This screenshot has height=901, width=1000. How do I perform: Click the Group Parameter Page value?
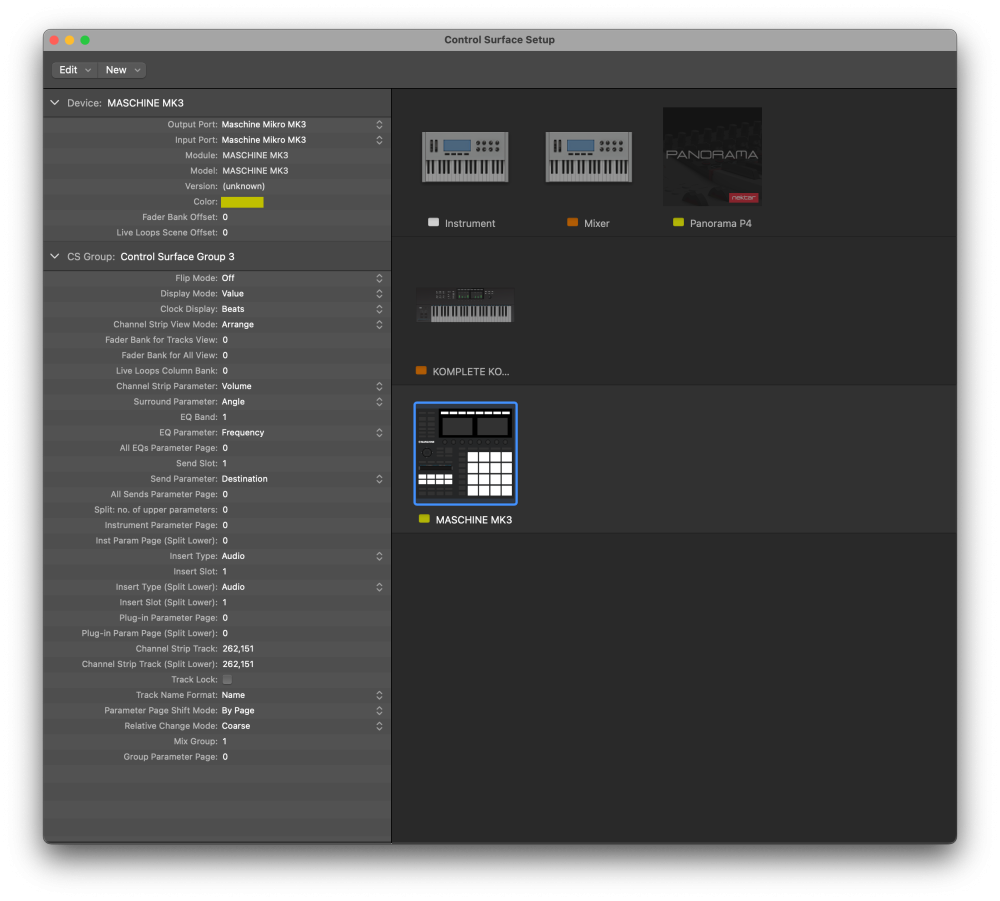[x=225, y=757]
